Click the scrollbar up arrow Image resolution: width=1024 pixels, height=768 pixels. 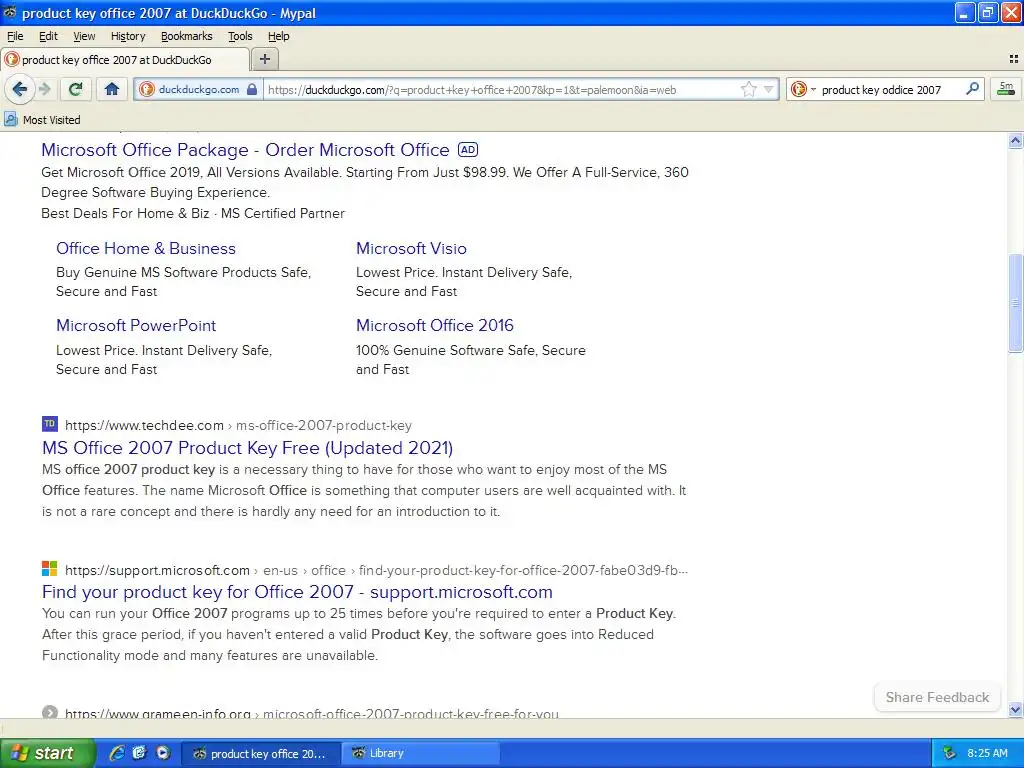coord(1015,140)
